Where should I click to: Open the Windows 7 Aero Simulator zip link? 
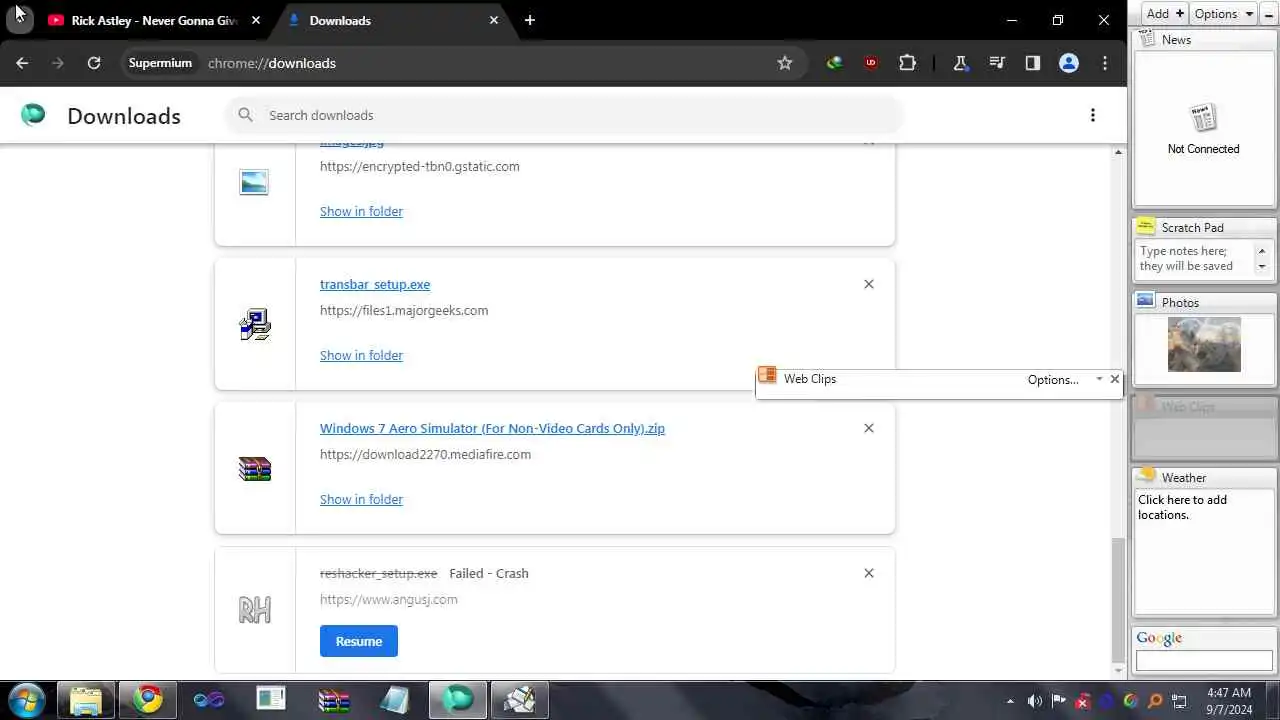492,428
